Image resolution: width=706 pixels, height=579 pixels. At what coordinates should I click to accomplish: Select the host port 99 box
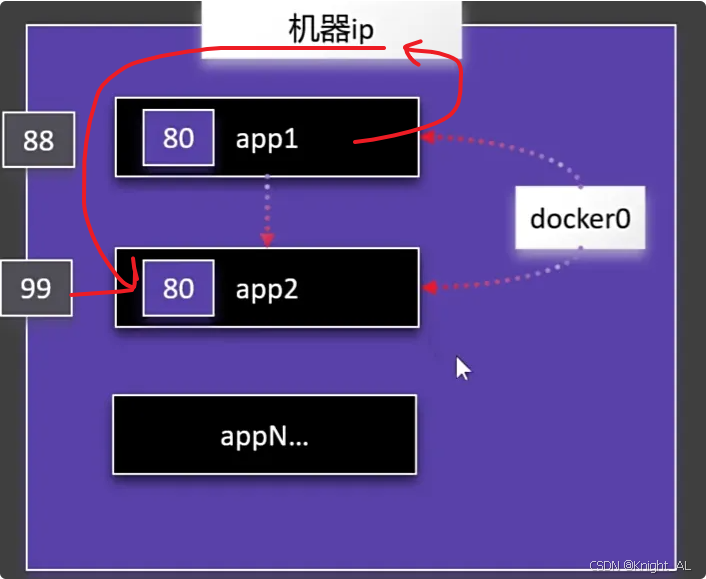tap(36, 288)
